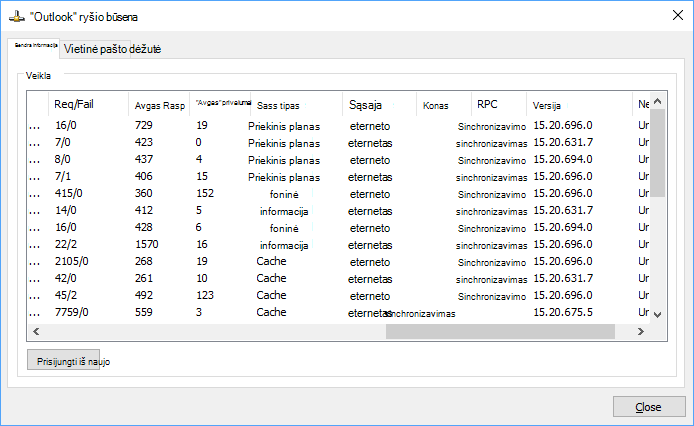This screenshot has width=694, height=426.
Task: Select the Bendra informacija tab
Action: [x=34, y=48]
